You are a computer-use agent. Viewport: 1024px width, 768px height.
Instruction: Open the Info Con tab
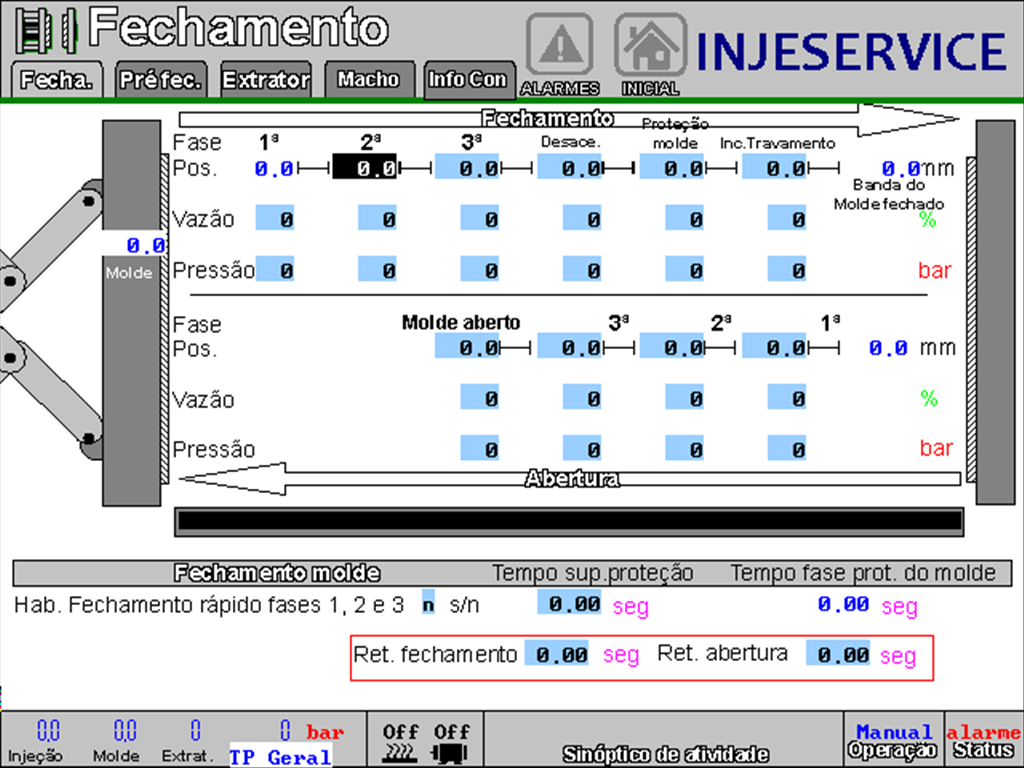coord(468,78)
